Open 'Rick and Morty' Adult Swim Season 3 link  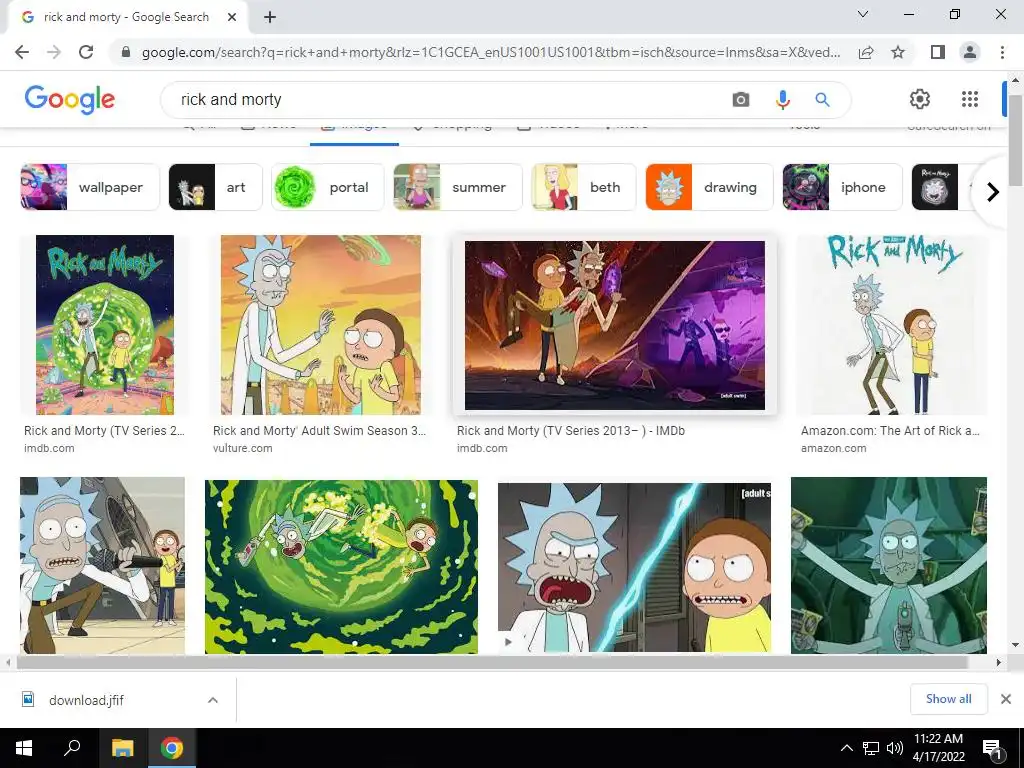[x=319, y=431]
